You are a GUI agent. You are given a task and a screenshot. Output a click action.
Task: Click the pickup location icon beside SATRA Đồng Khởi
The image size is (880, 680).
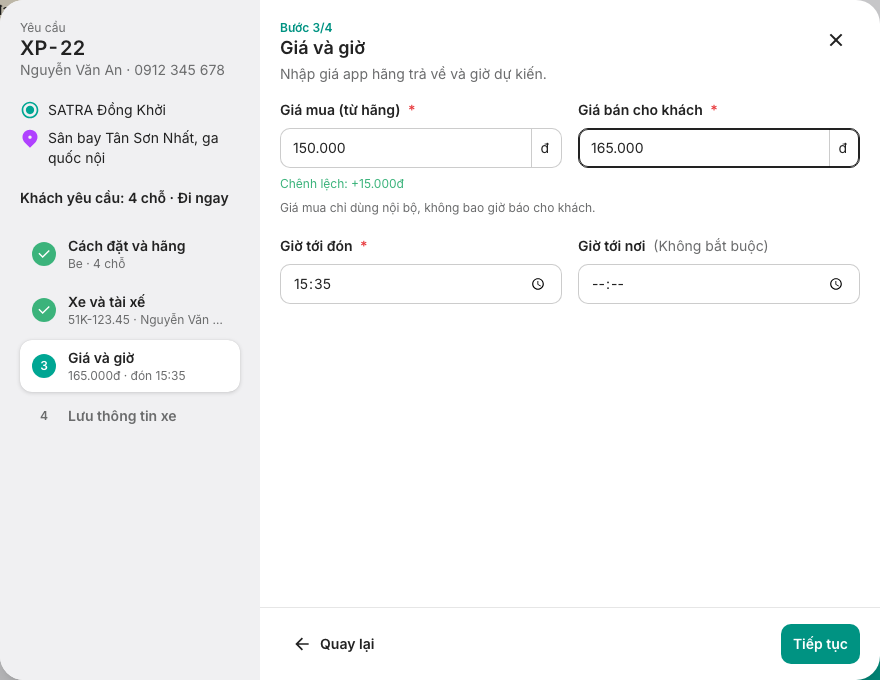point(30,110)
